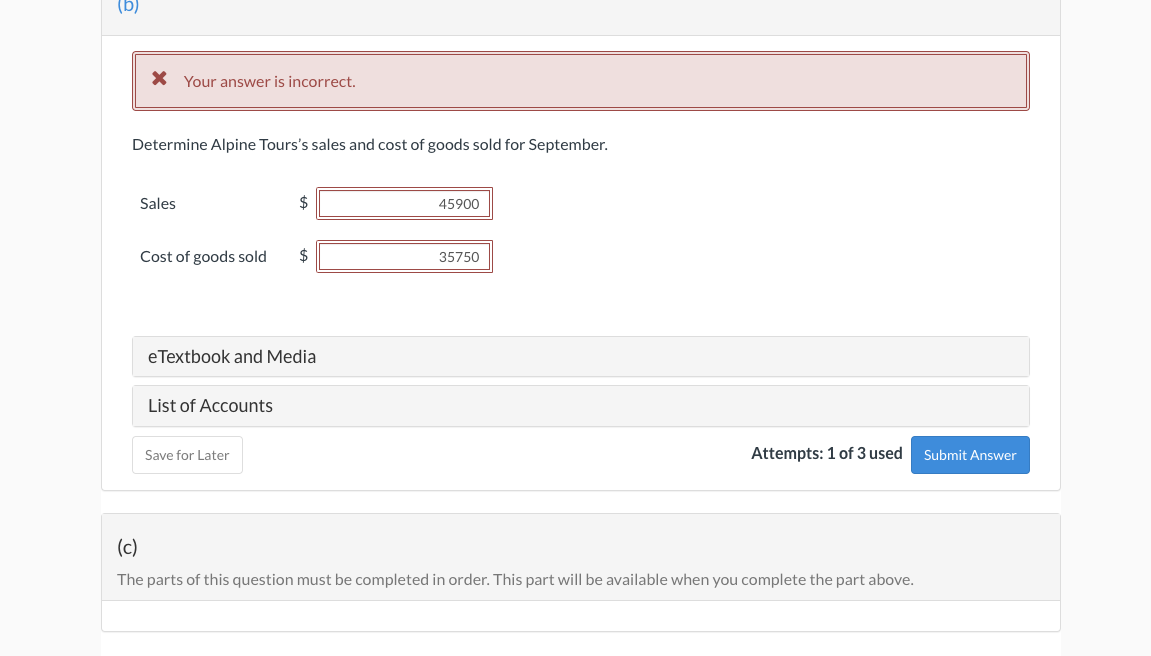Click the locked part availability message
The width and height of the screenshot is (1151, 656).
515,579
